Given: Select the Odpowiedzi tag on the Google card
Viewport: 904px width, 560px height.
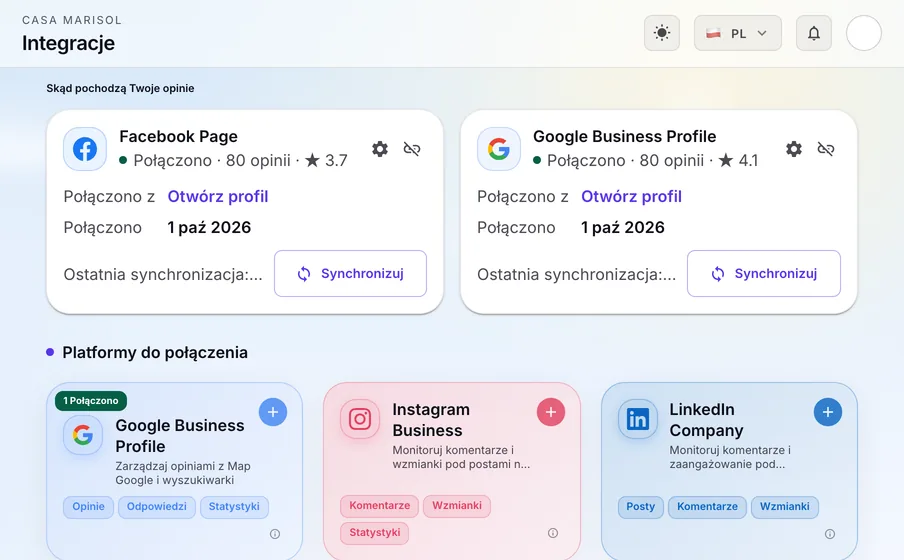Looking at the screenshot, I should click(157, 506).
